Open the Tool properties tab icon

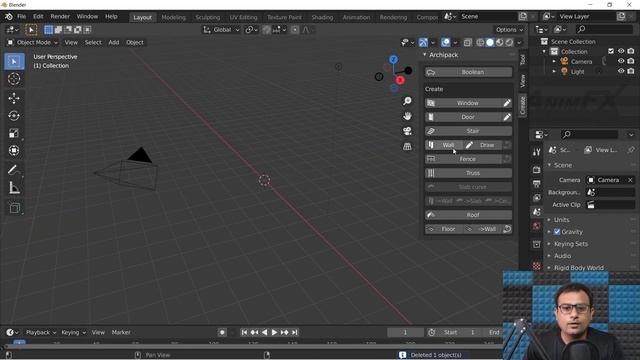click(536, 152)
